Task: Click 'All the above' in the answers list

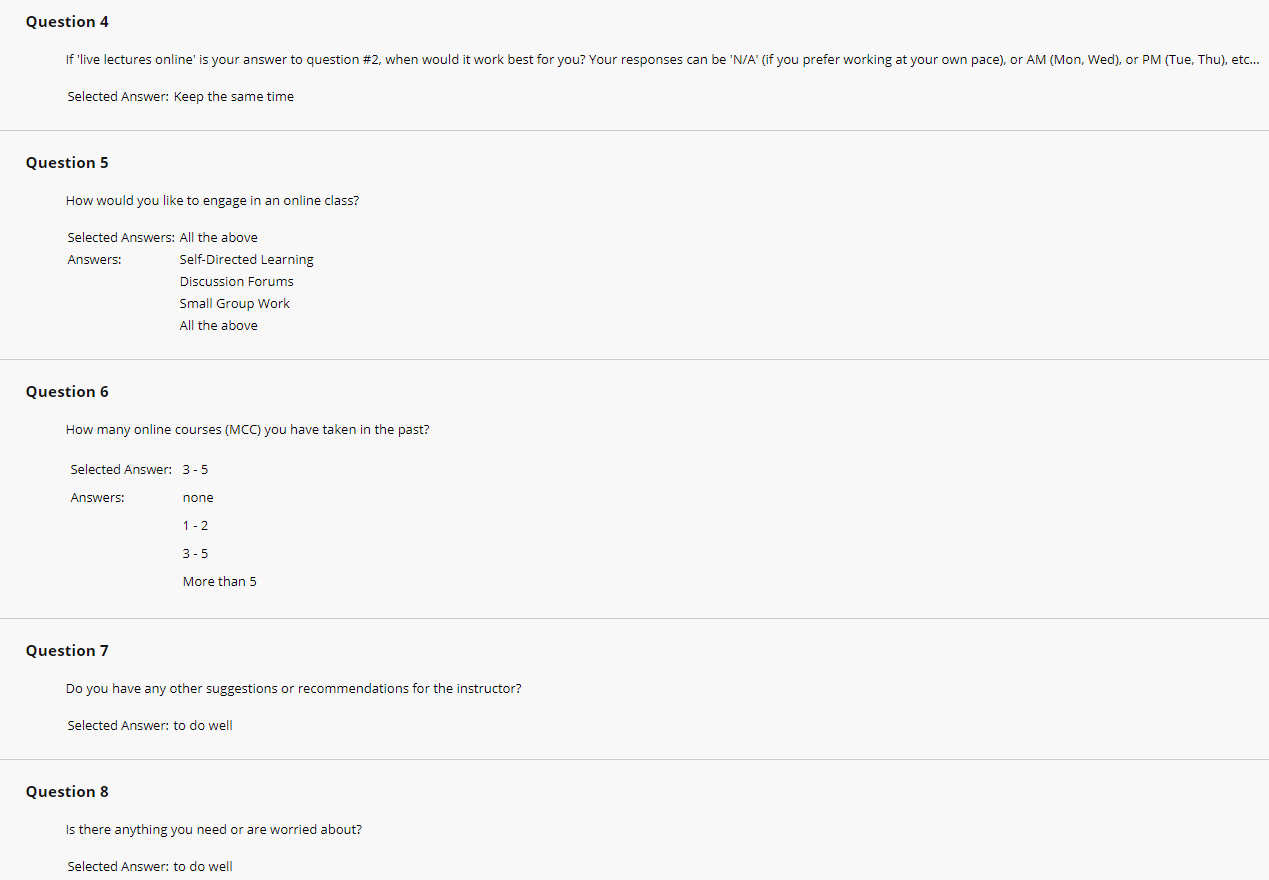Action: 219,326
